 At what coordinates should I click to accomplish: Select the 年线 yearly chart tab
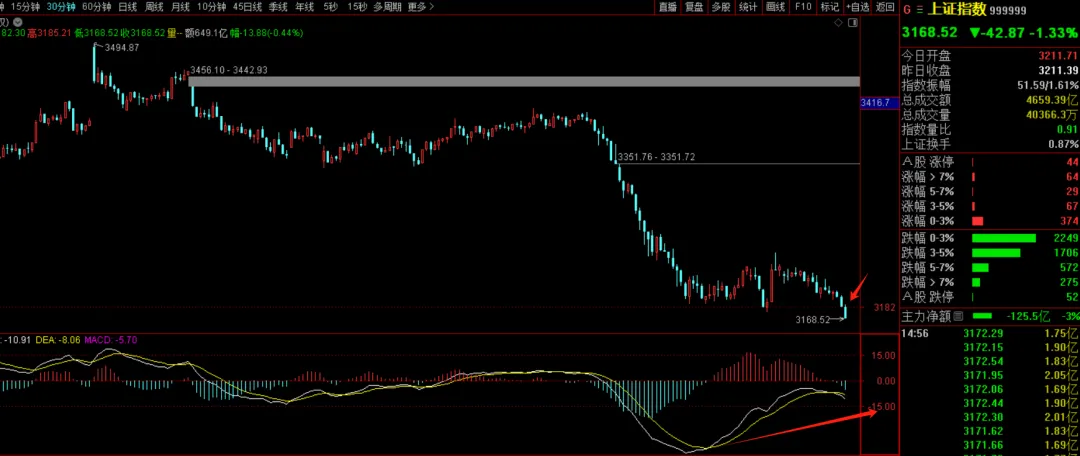[304, 7]
